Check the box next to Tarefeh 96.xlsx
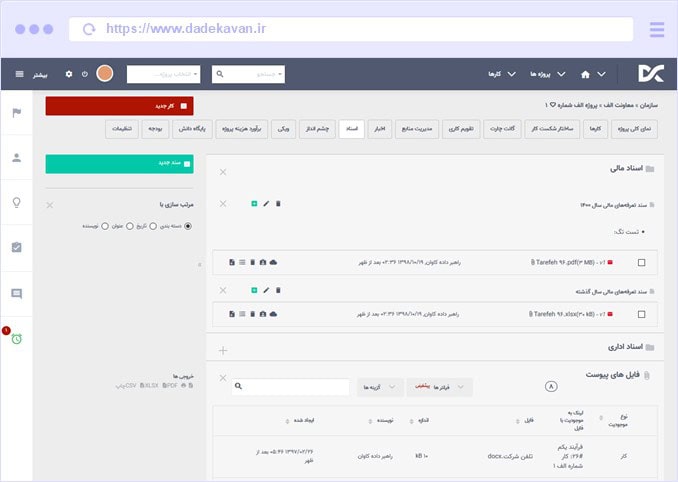 coord(641,314)
